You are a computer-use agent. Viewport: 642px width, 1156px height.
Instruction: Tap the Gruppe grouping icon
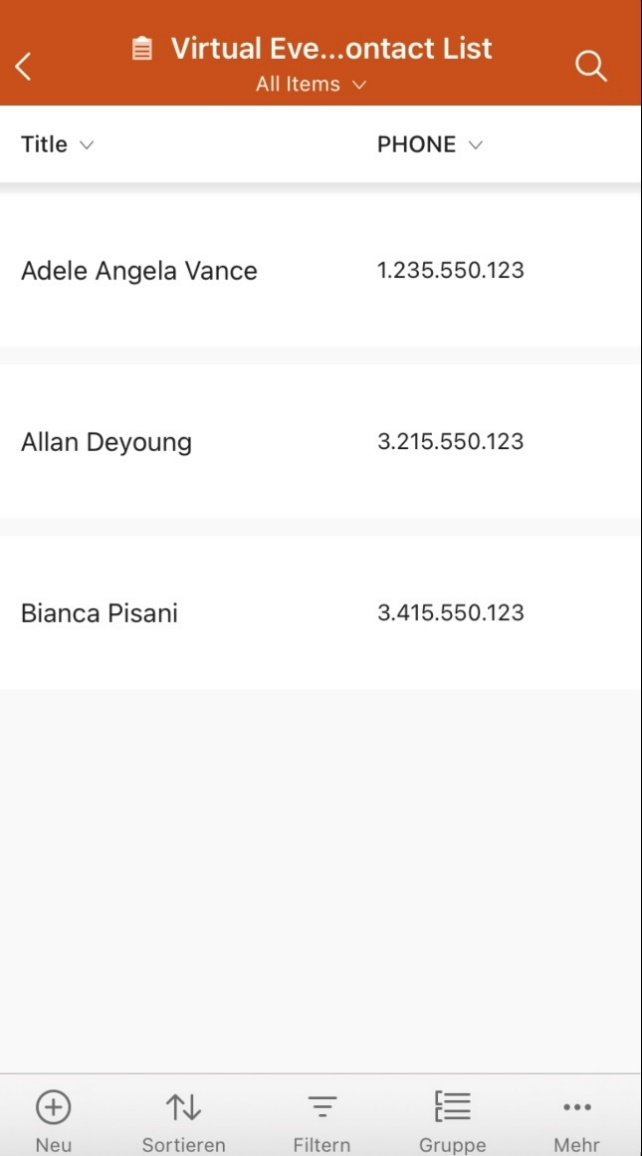(x=452, y=1107)
